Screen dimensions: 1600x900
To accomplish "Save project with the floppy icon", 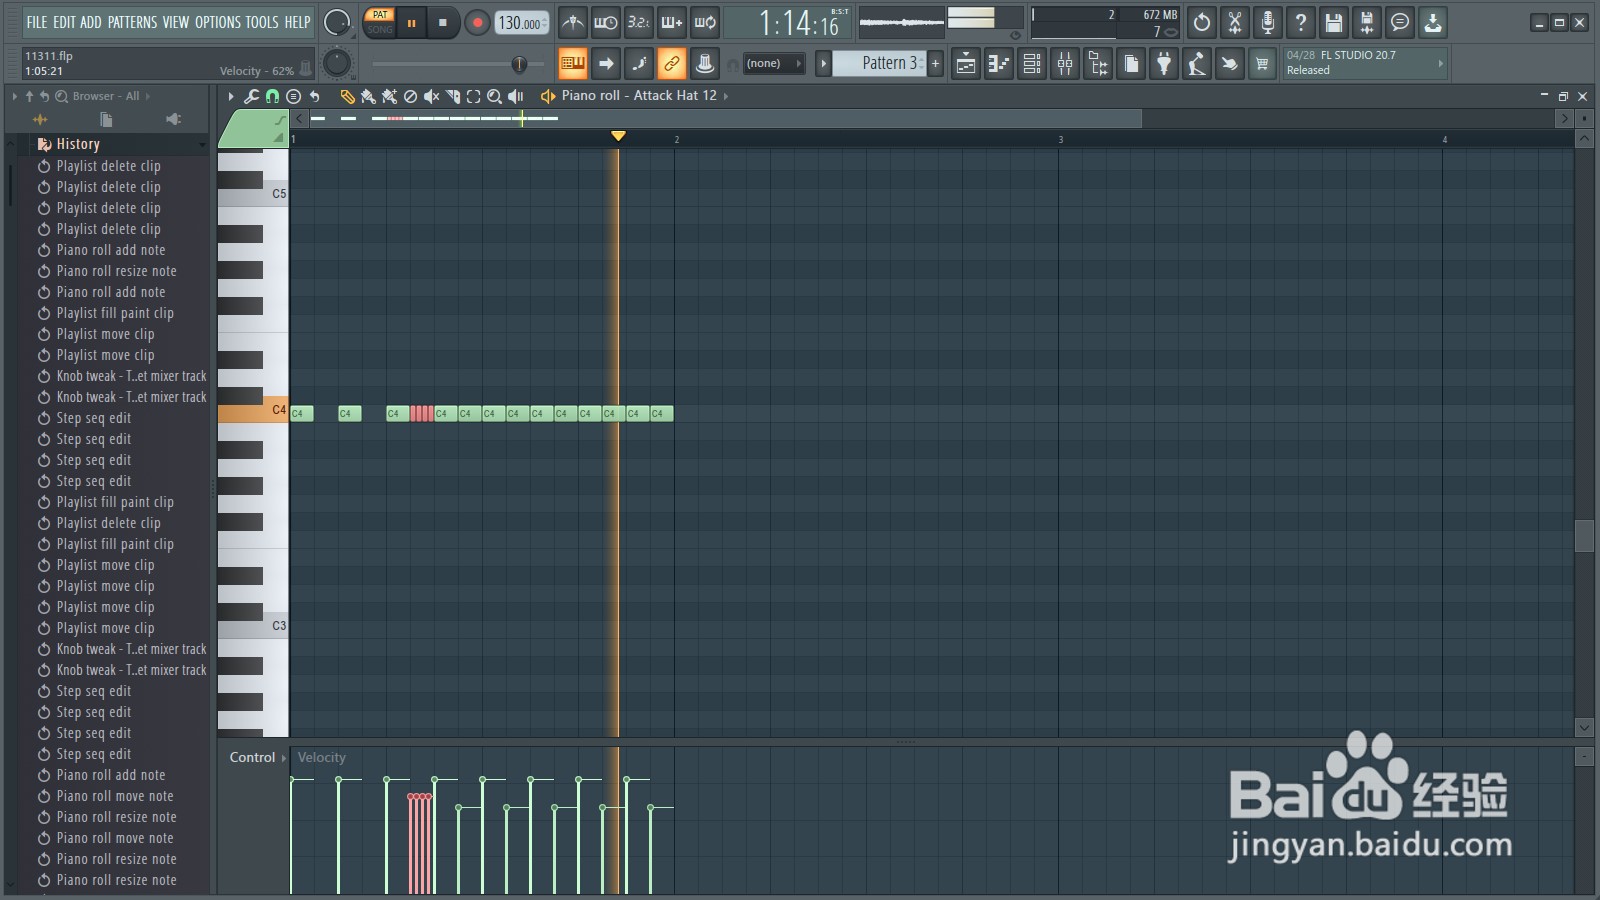I will (x=1334, y=22).
